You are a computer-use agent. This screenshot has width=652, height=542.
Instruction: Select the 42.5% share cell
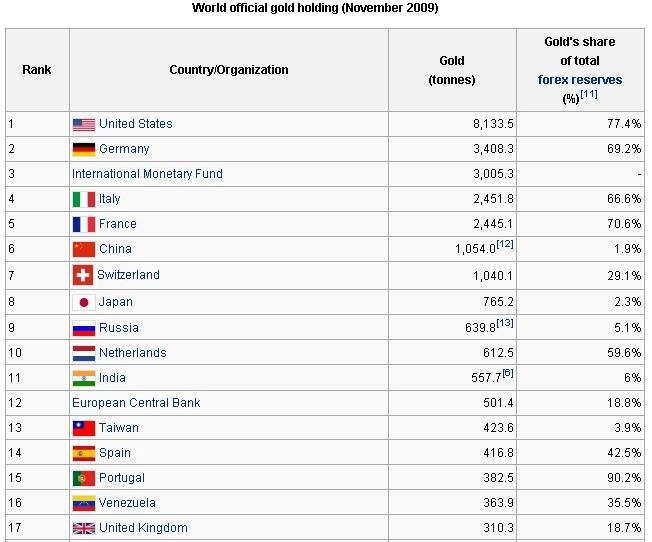click(580, 453)
